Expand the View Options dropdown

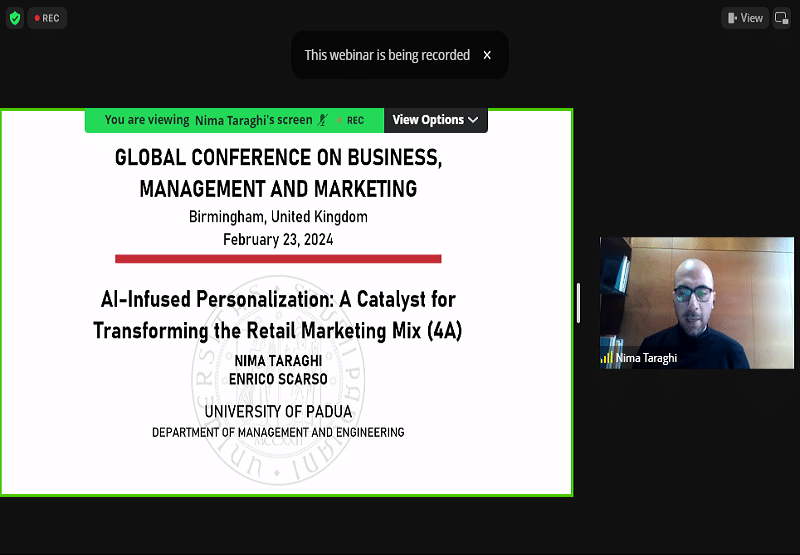(x=435, y=120)
